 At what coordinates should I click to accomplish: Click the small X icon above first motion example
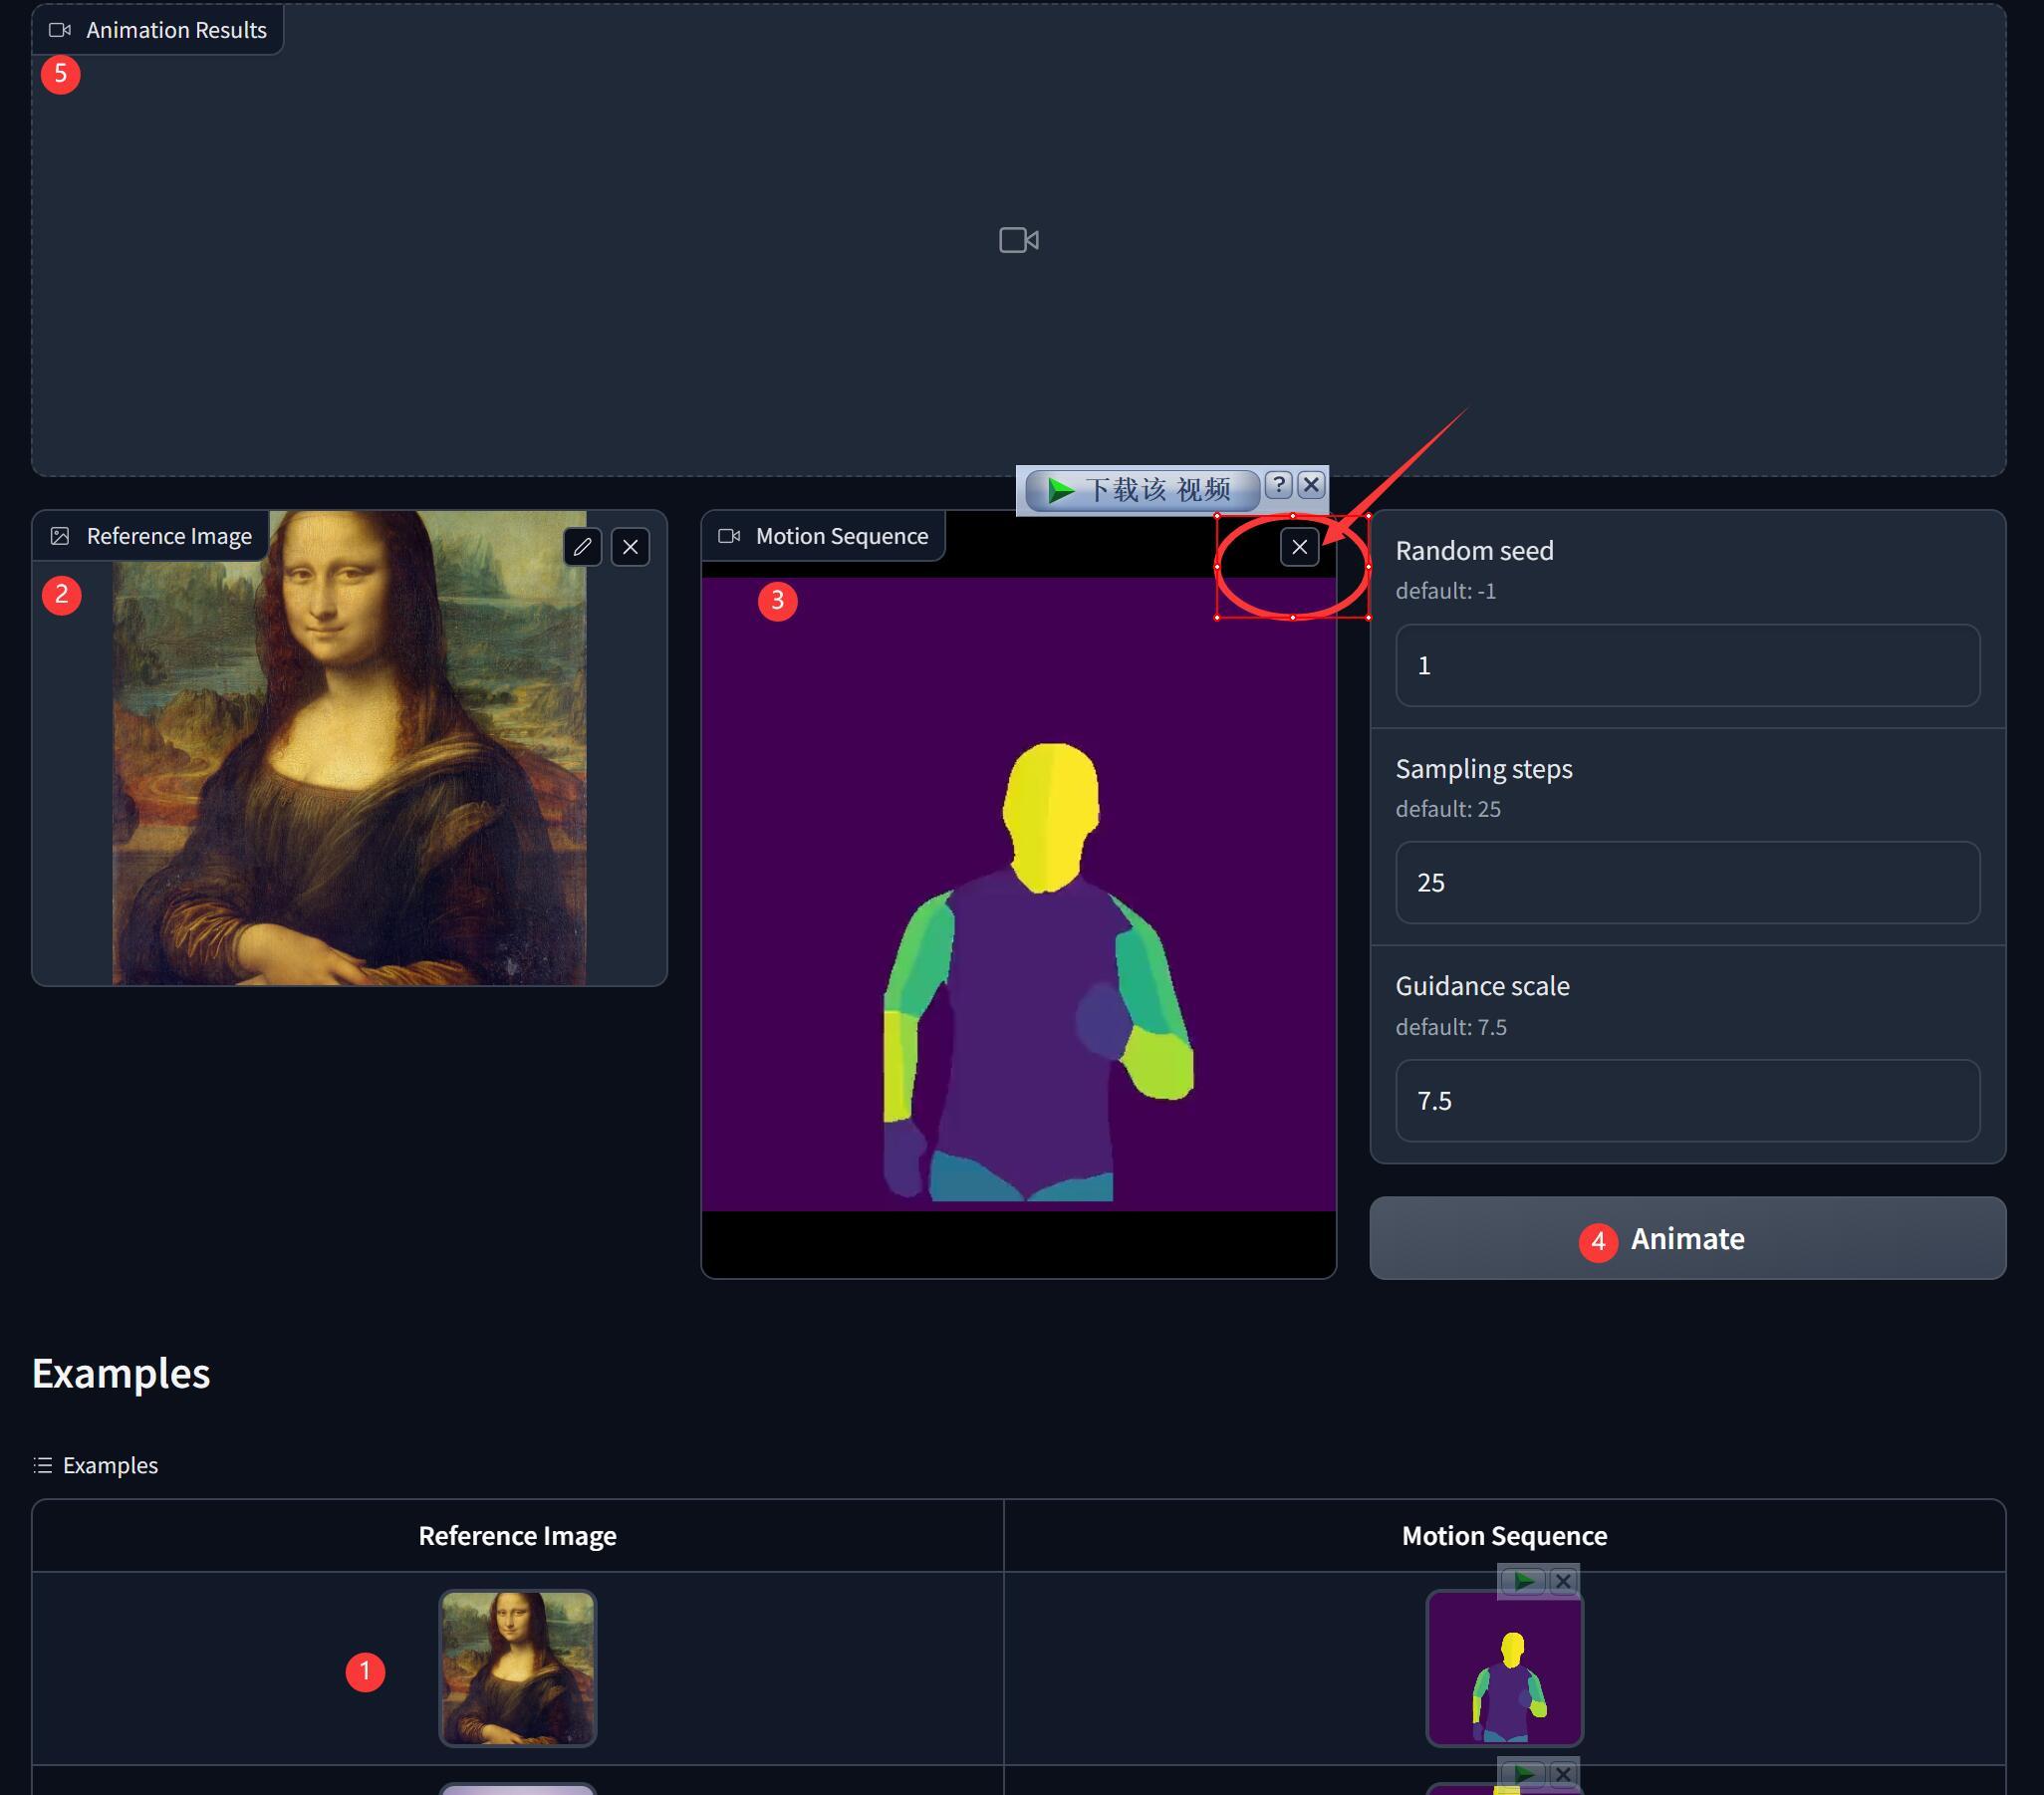(1562, 1581)
